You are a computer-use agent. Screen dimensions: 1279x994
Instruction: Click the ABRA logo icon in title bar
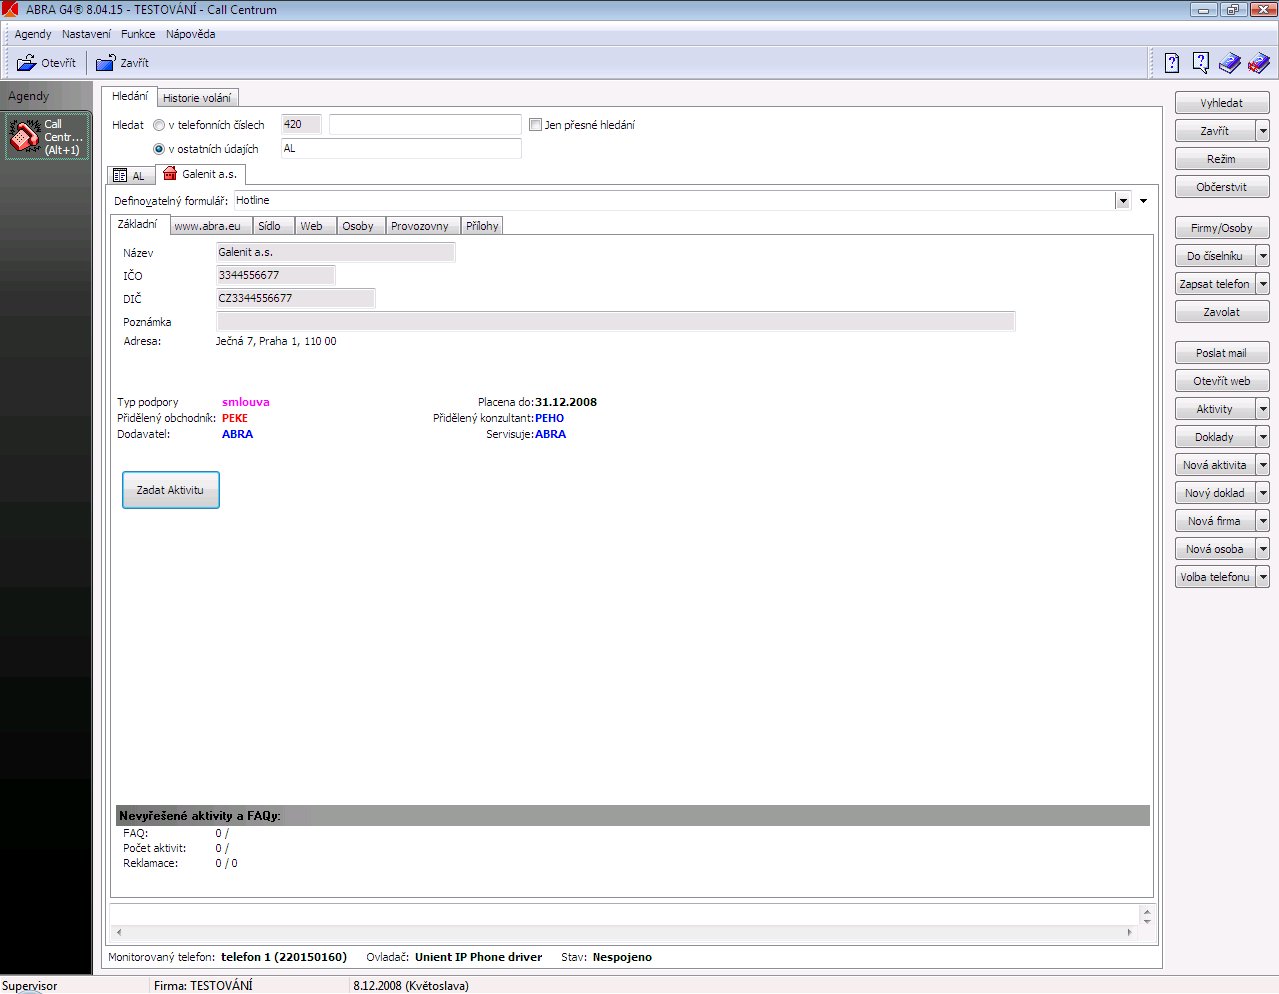[11, 10]
